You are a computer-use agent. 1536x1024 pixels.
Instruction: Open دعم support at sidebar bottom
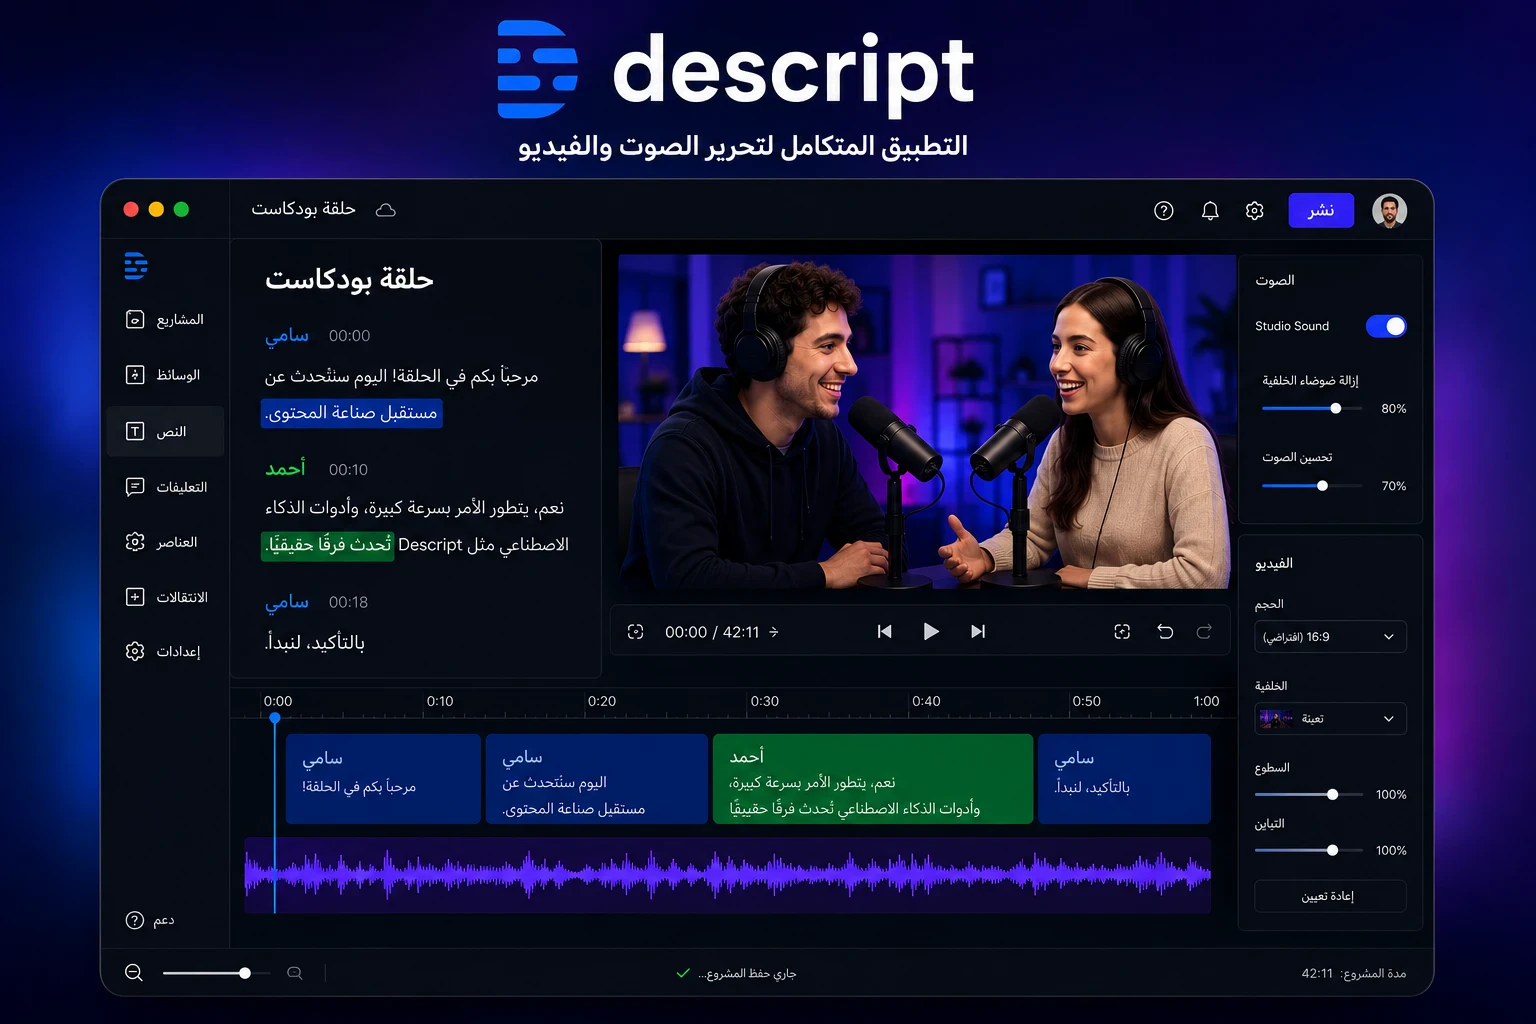(150, 920)
